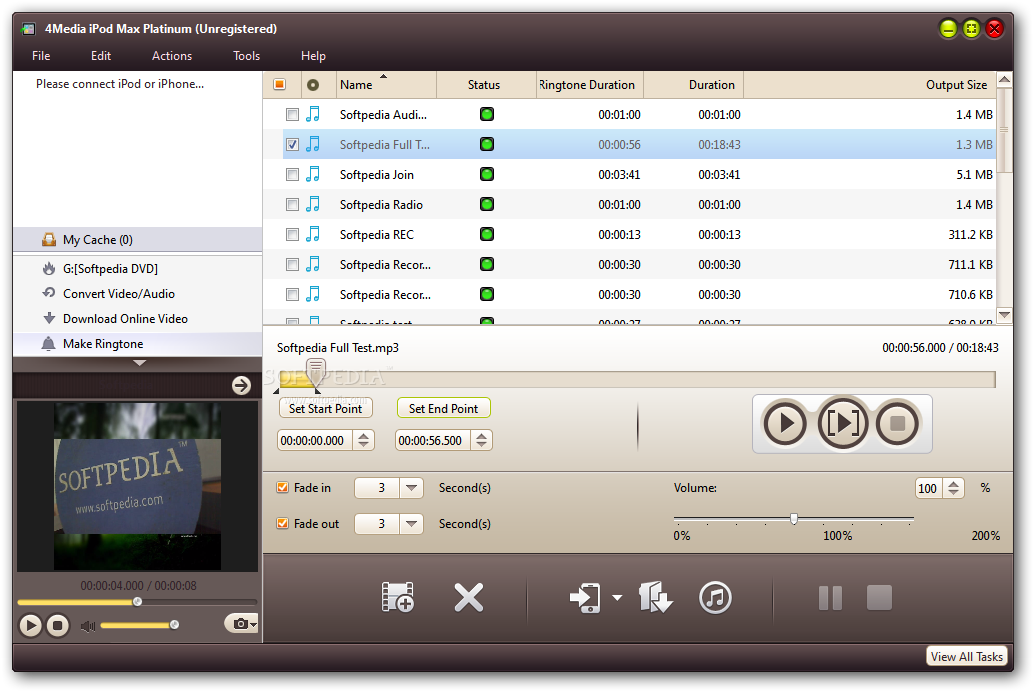1034x692 pixels.
Task: Check the Softpedia Audi... row checkbox
Action: coord(292,115)
